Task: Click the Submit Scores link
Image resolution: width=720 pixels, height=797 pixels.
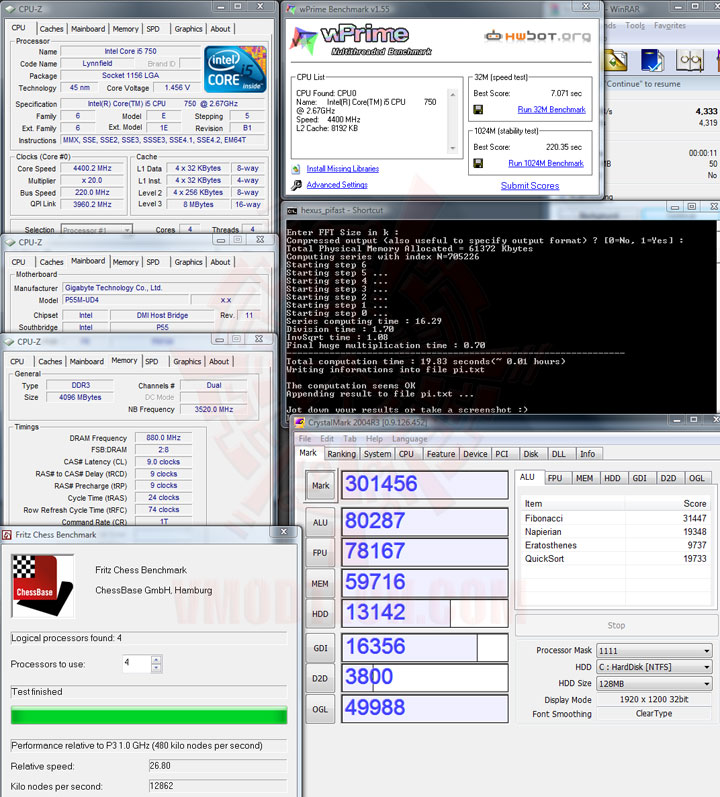Action: (x=530, y=186)
